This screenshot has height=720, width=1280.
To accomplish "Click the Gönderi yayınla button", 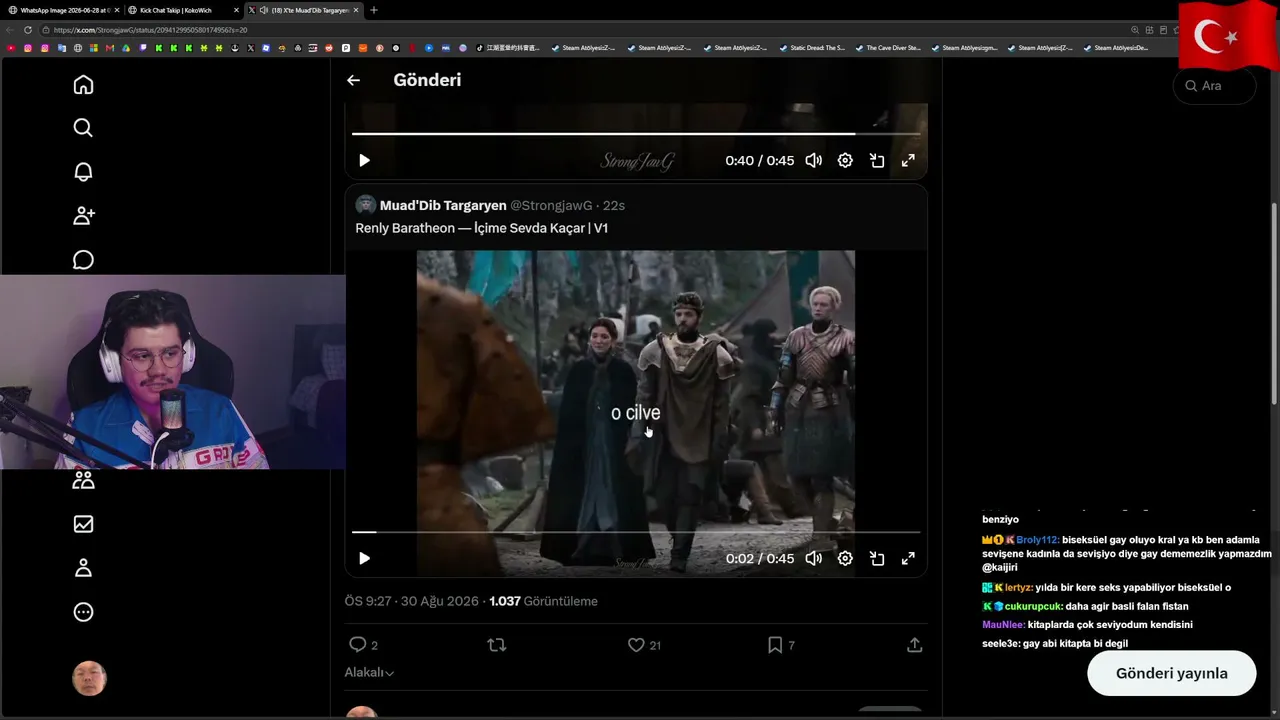I will (1171, 673).
